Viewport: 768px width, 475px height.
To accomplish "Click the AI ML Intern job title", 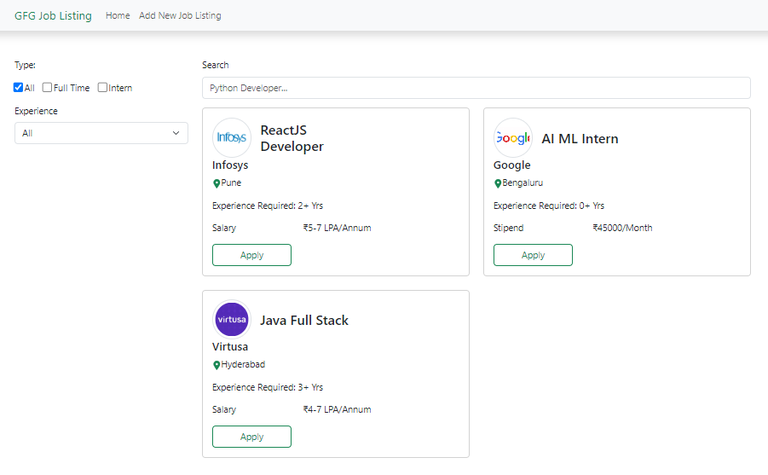I will point(580,139).
